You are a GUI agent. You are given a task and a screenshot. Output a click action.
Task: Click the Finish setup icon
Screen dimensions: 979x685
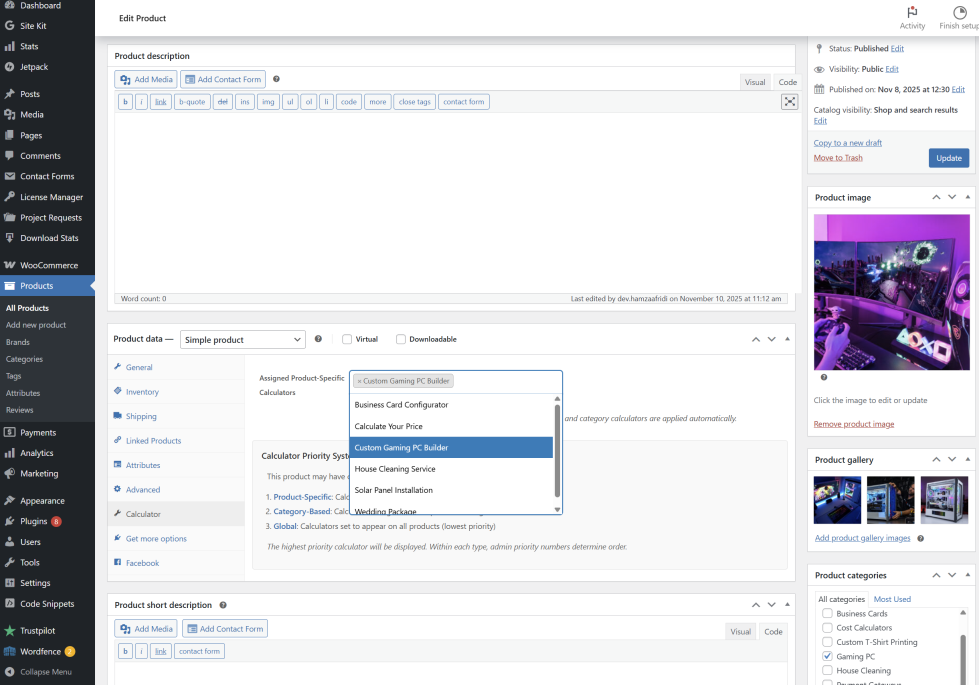pyautogui.click(x=958, y=12)
